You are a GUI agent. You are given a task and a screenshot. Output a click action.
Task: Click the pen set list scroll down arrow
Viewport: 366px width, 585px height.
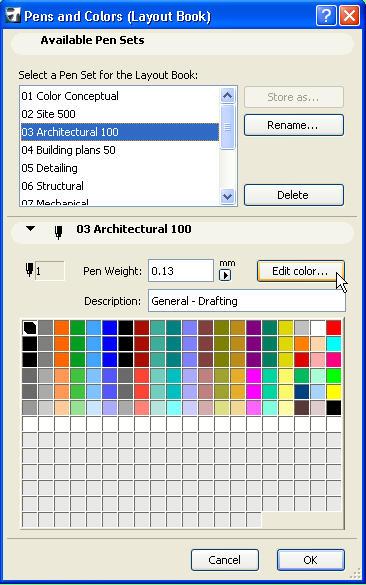click(x=228, y=196)
